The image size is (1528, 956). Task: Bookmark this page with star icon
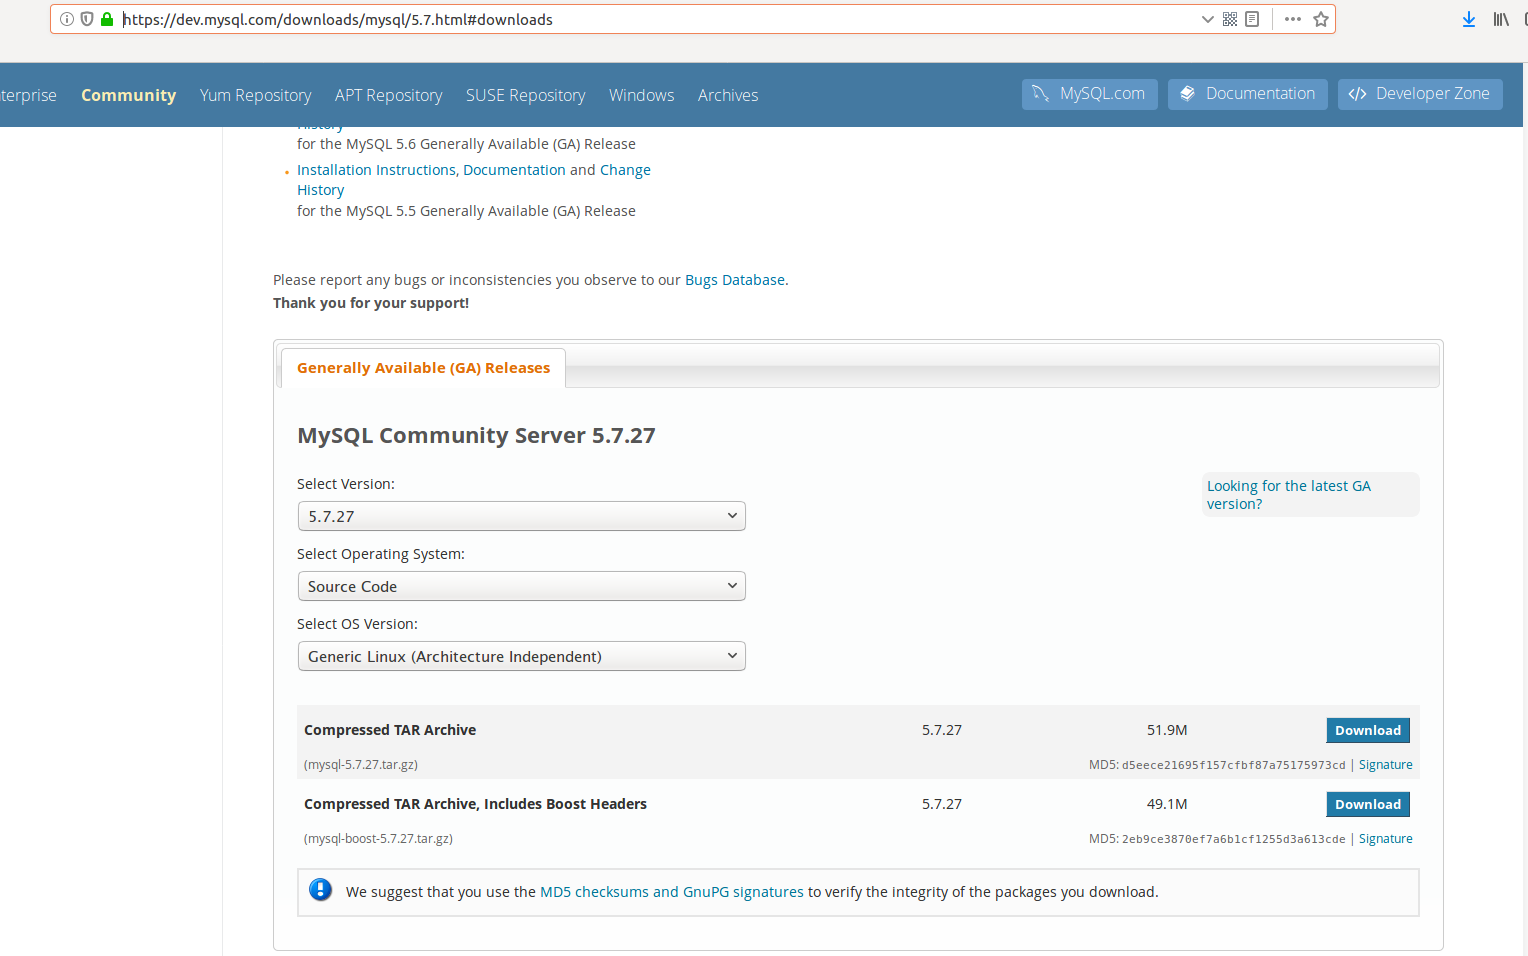pyautogui.click(x=1321, y=19)
